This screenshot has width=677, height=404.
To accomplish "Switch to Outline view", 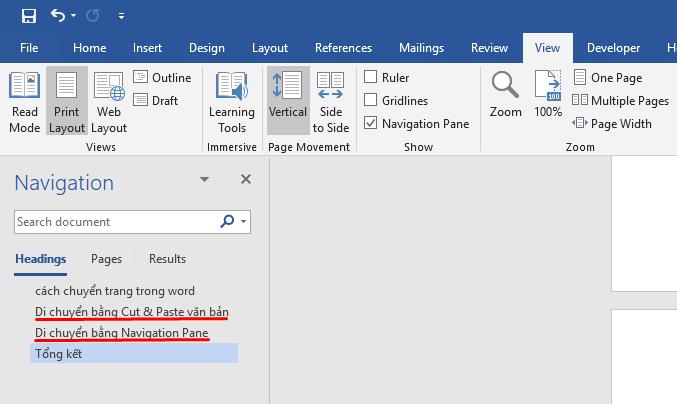I will (x=162, y=78).
